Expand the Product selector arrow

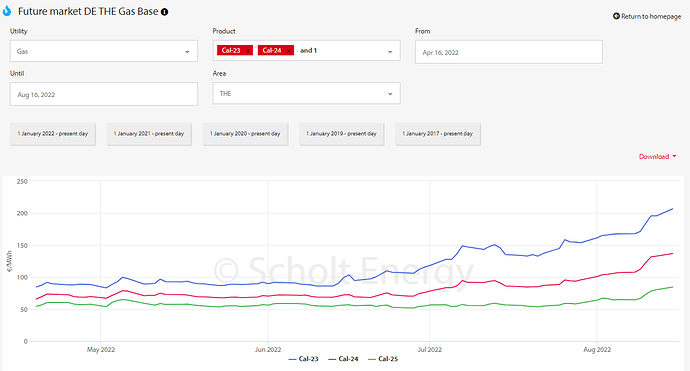(x=390, y=52)
